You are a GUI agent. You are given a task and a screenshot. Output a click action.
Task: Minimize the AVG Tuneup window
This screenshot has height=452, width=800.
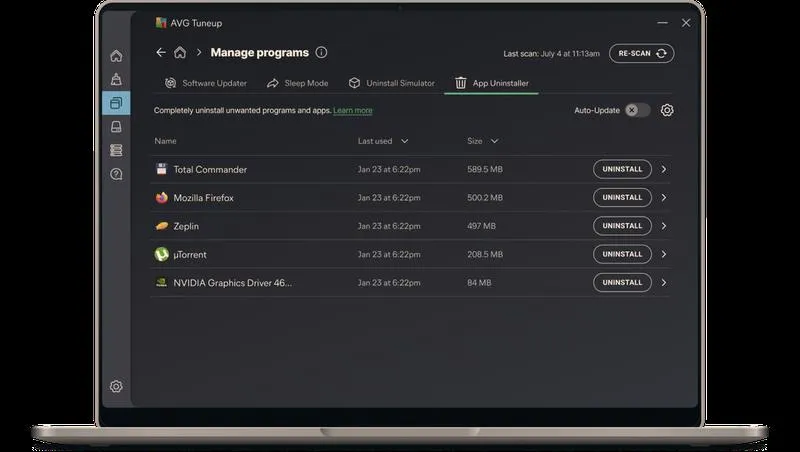(662, 23)
